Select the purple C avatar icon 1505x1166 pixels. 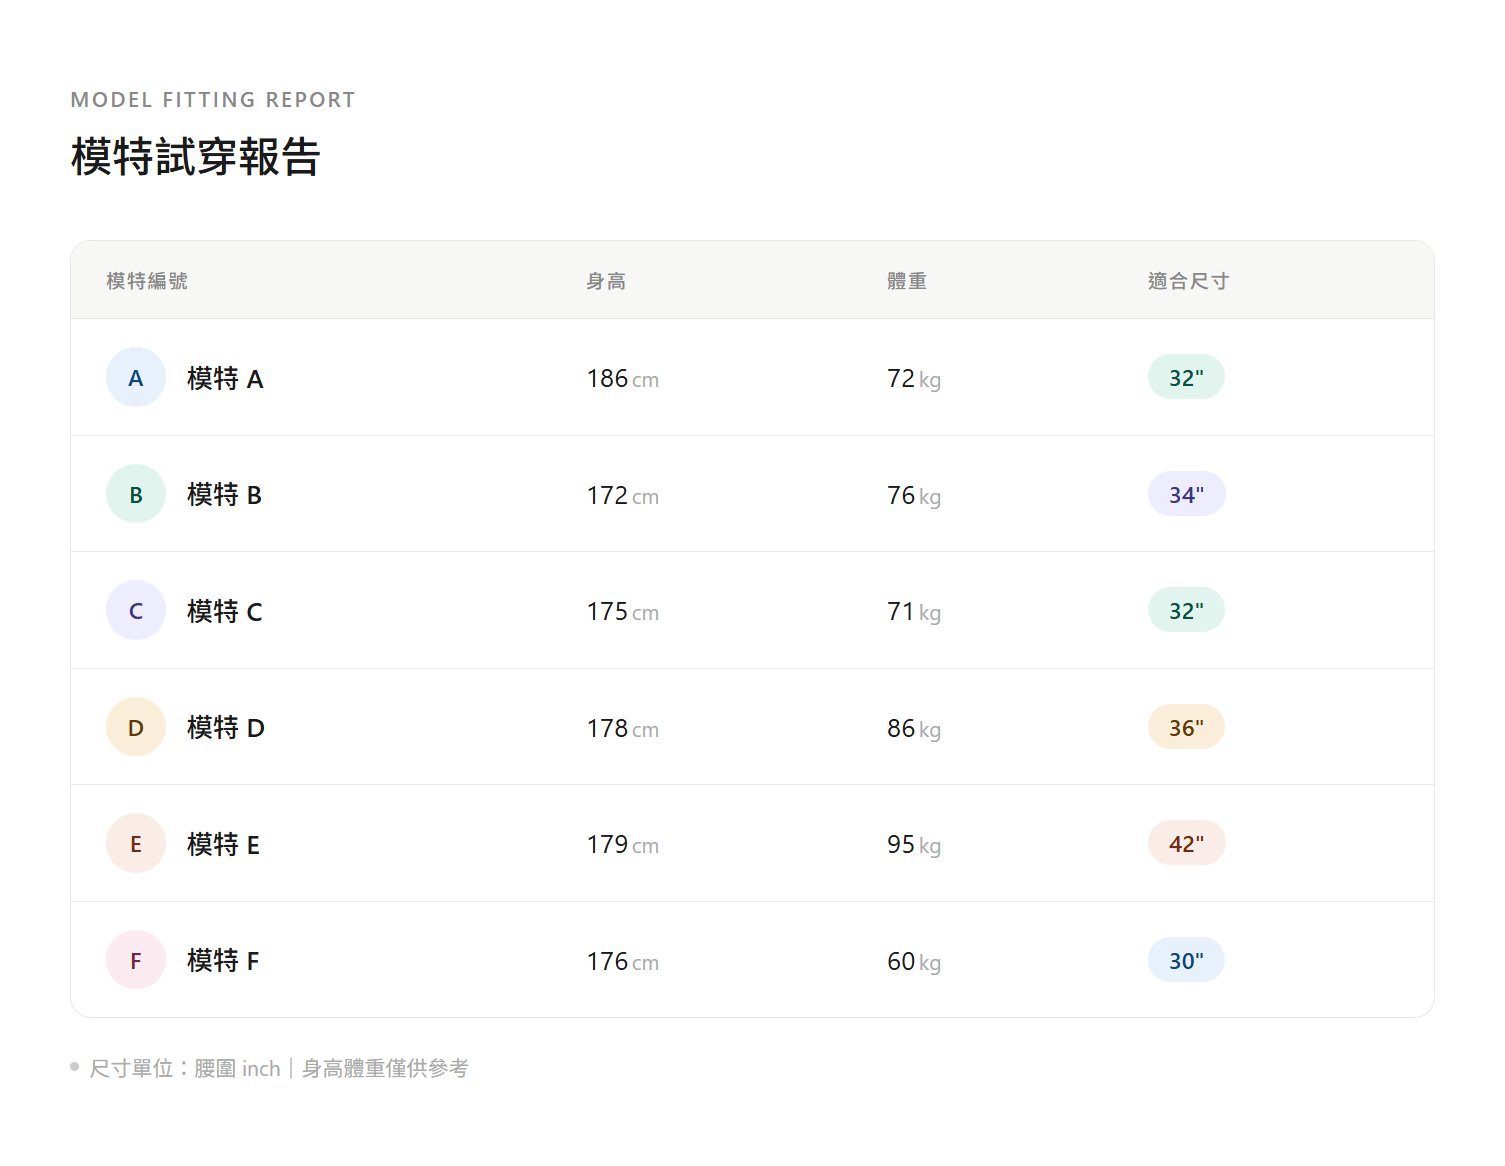coord(136,611)
